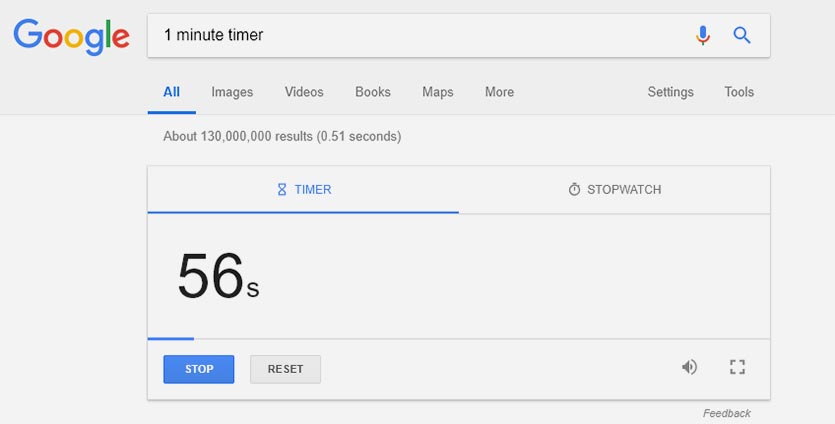Mute the timer sound with speaker icon
This screenshot has width=835, height=424.
coord(689,367)
